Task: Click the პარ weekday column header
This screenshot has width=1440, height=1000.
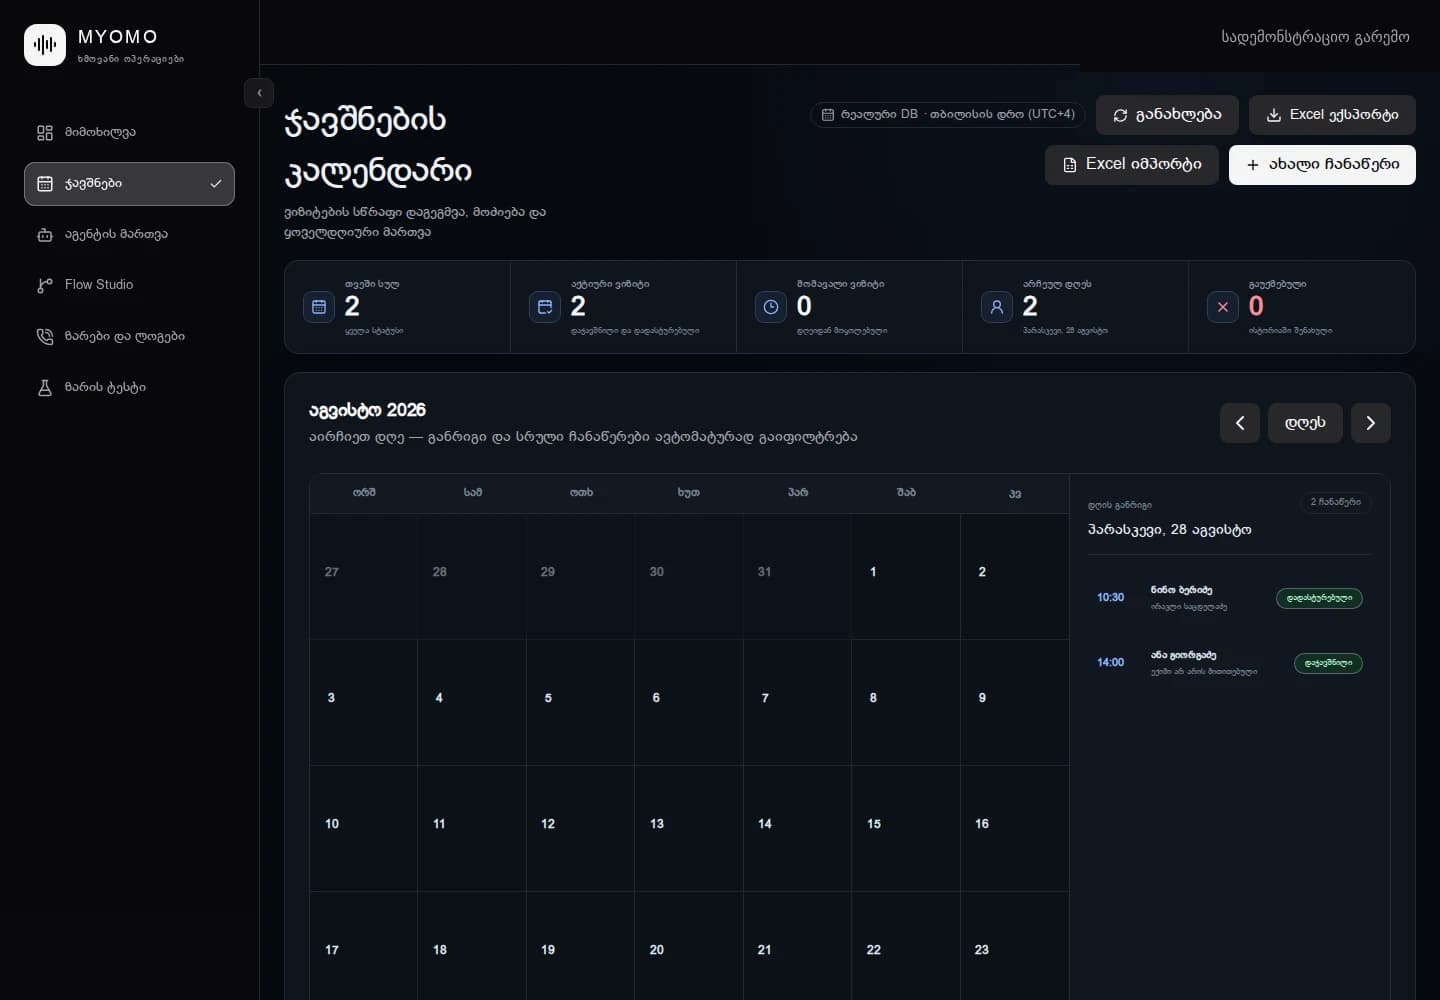Action: point(798,493)
